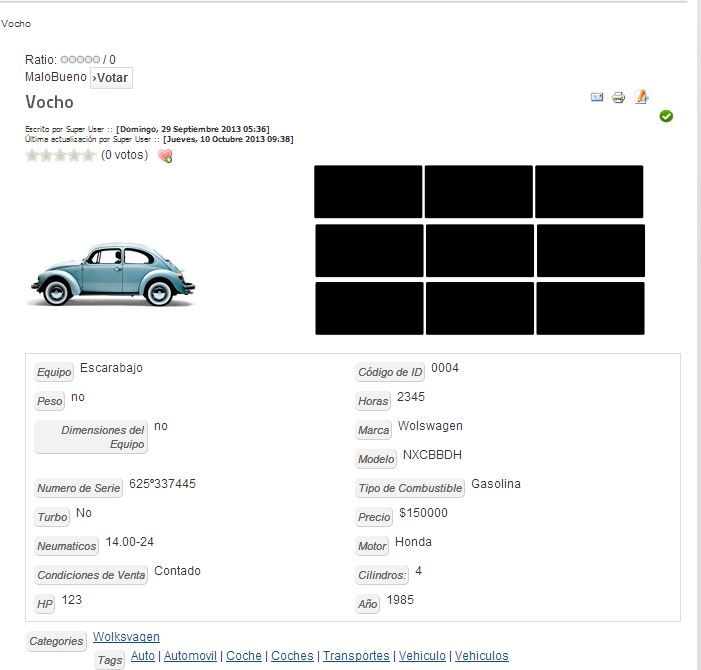Screen dimensions: 701x670
Task: Click the price $150000
Action: [423, 513]
